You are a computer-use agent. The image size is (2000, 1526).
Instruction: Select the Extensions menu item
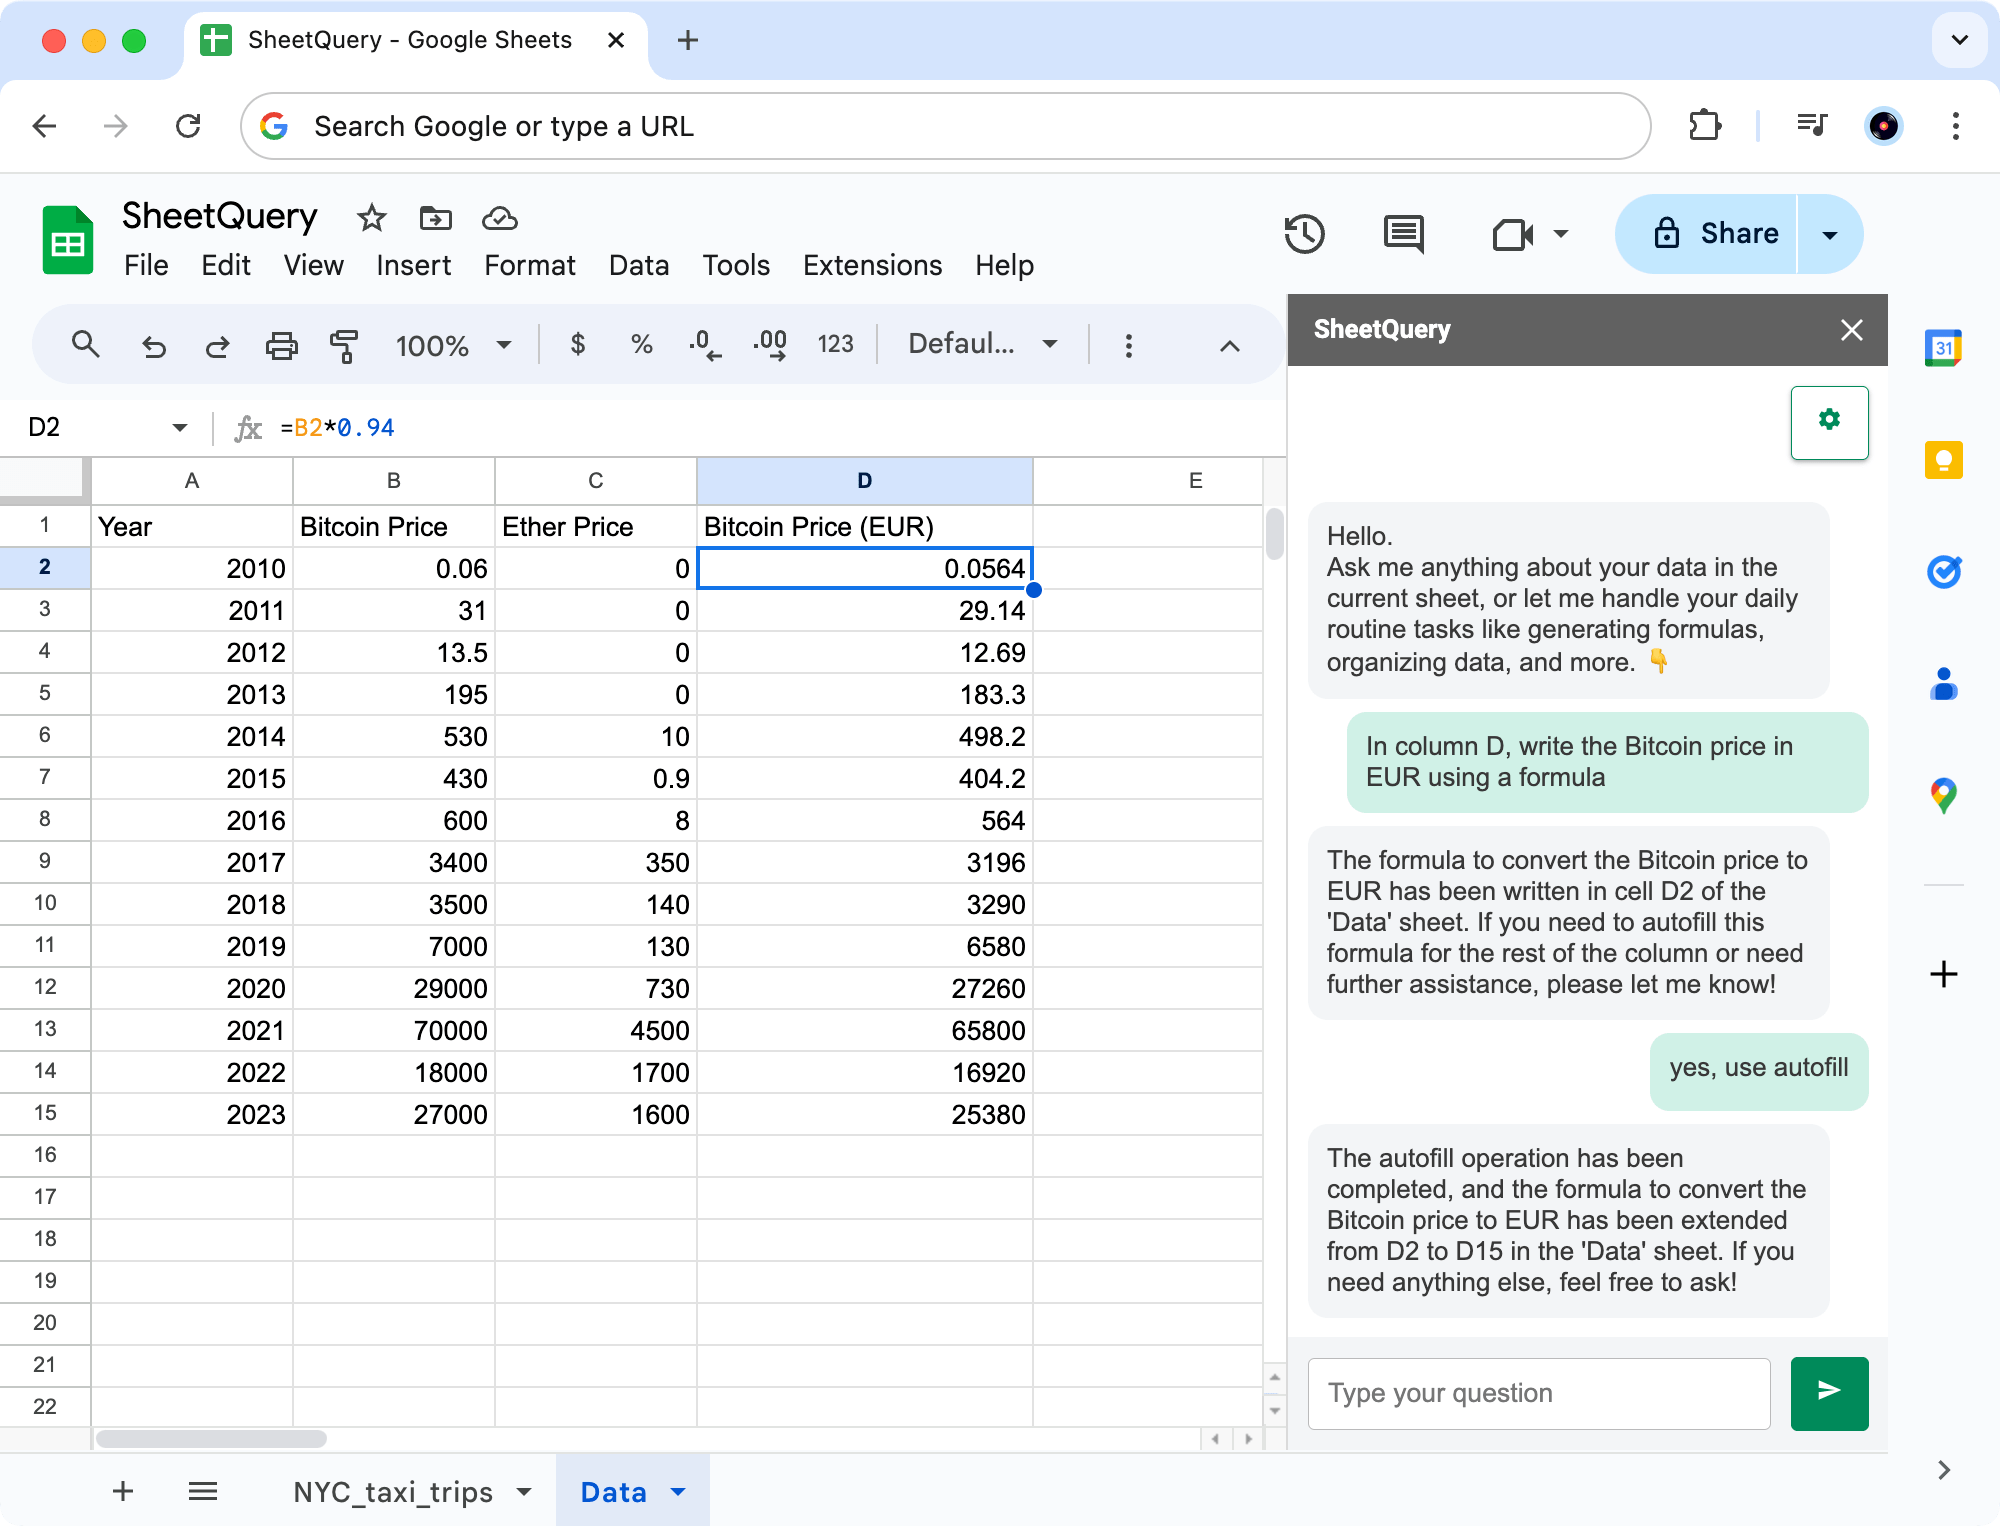[872, 263]
